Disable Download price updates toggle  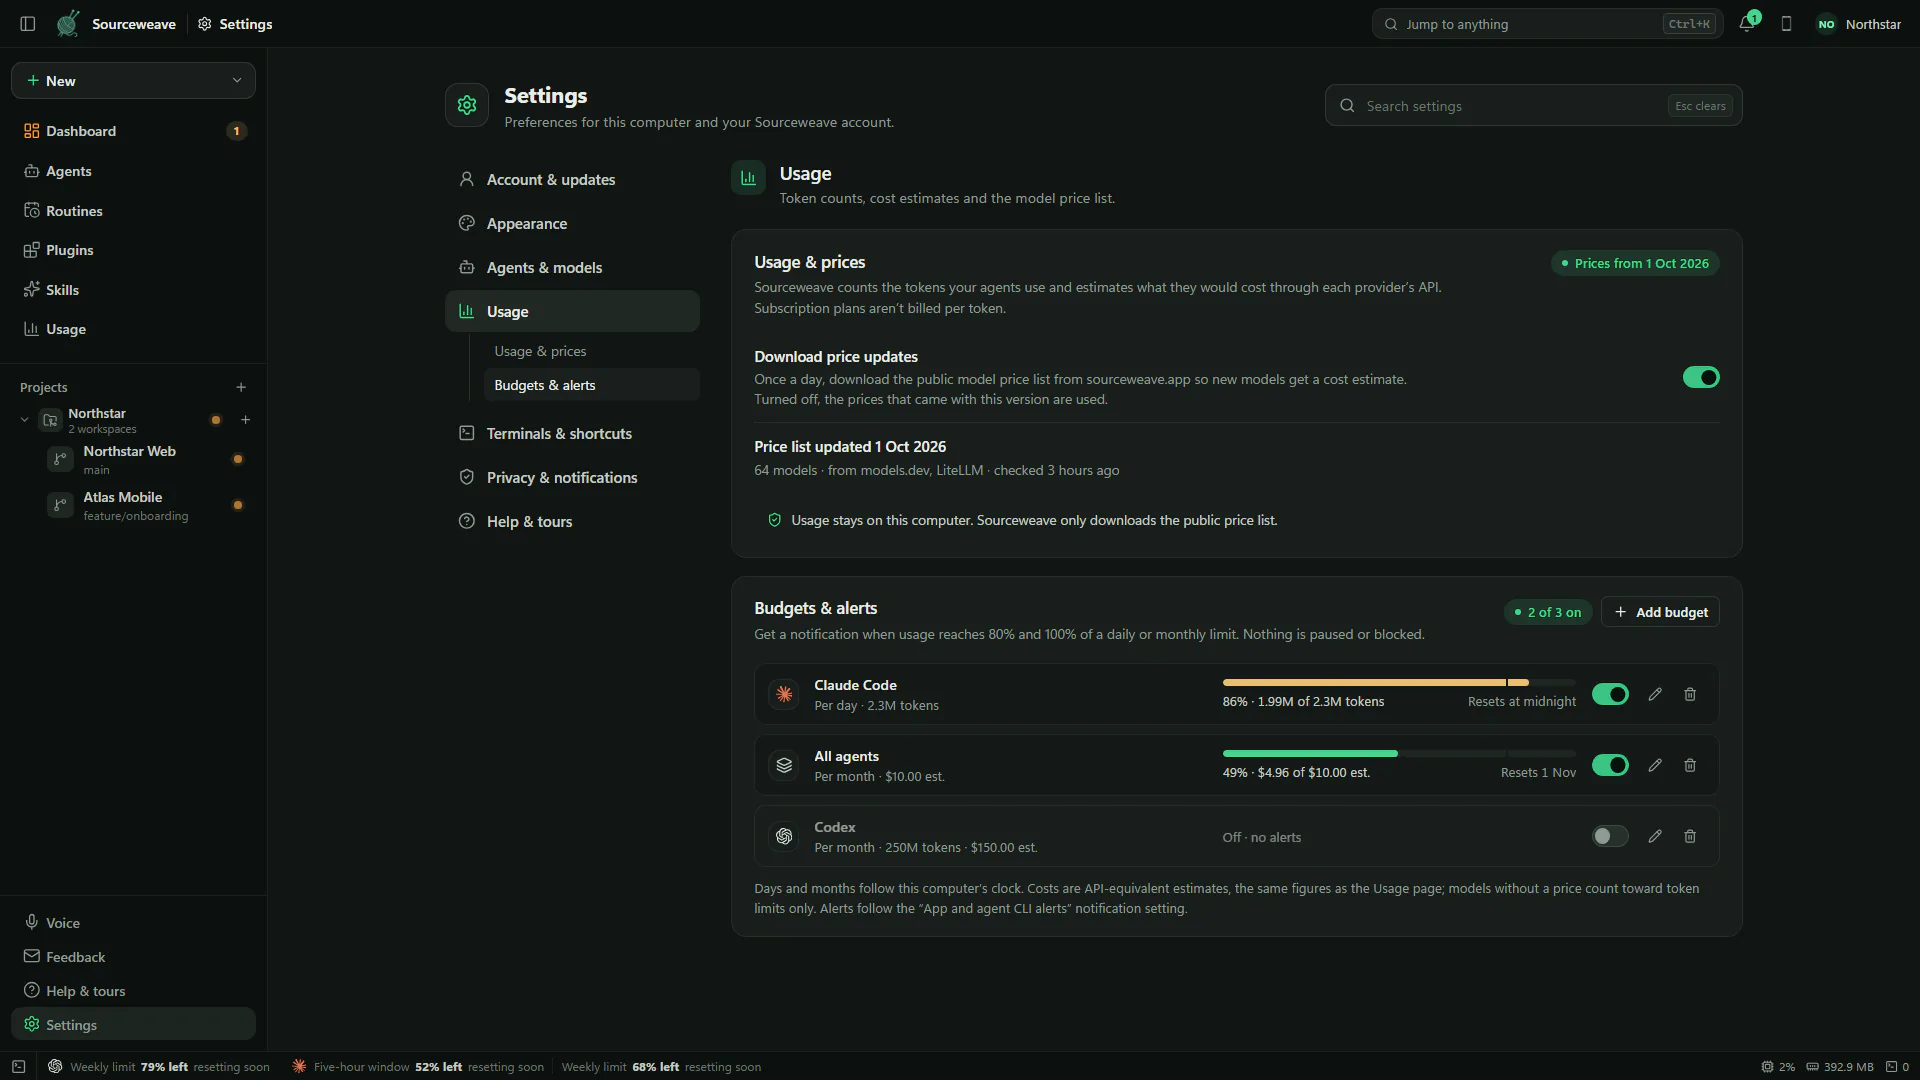[1701, 377]
